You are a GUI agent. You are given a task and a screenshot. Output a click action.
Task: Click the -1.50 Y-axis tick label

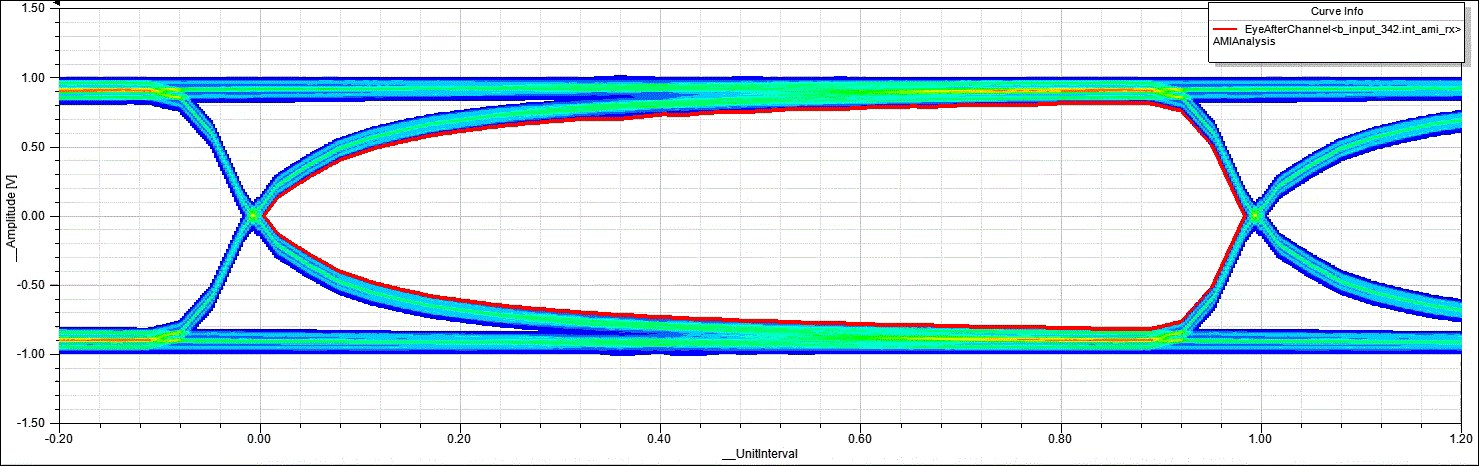click(x=33, y=422)
